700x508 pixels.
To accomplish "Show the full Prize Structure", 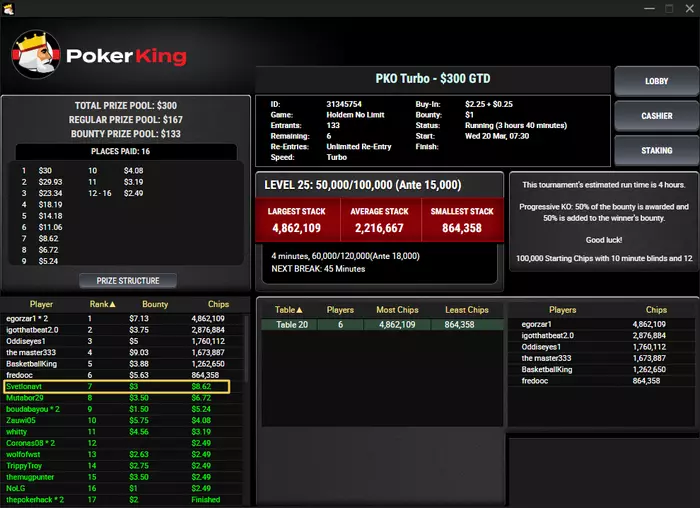I will click(128, 281).
